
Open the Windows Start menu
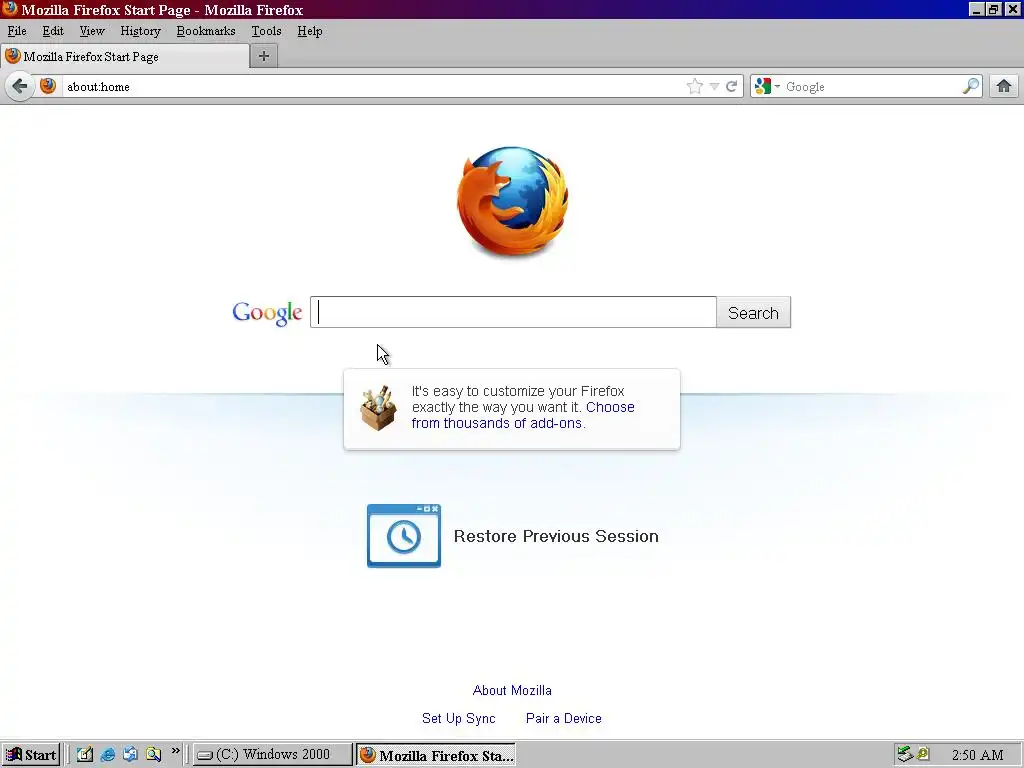[31, 755]
